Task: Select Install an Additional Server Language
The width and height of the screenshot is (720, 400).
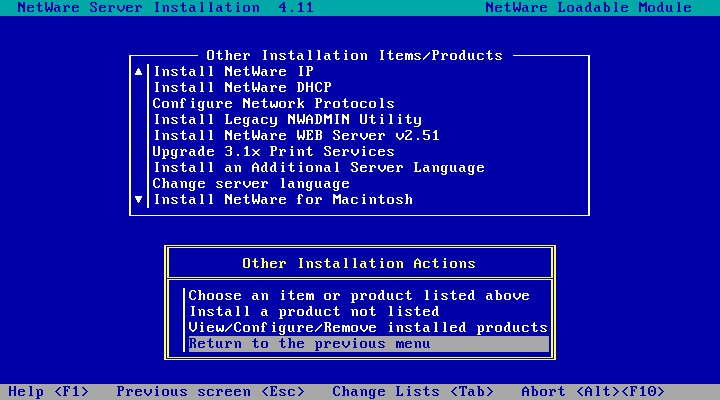Action: point(319,168)
